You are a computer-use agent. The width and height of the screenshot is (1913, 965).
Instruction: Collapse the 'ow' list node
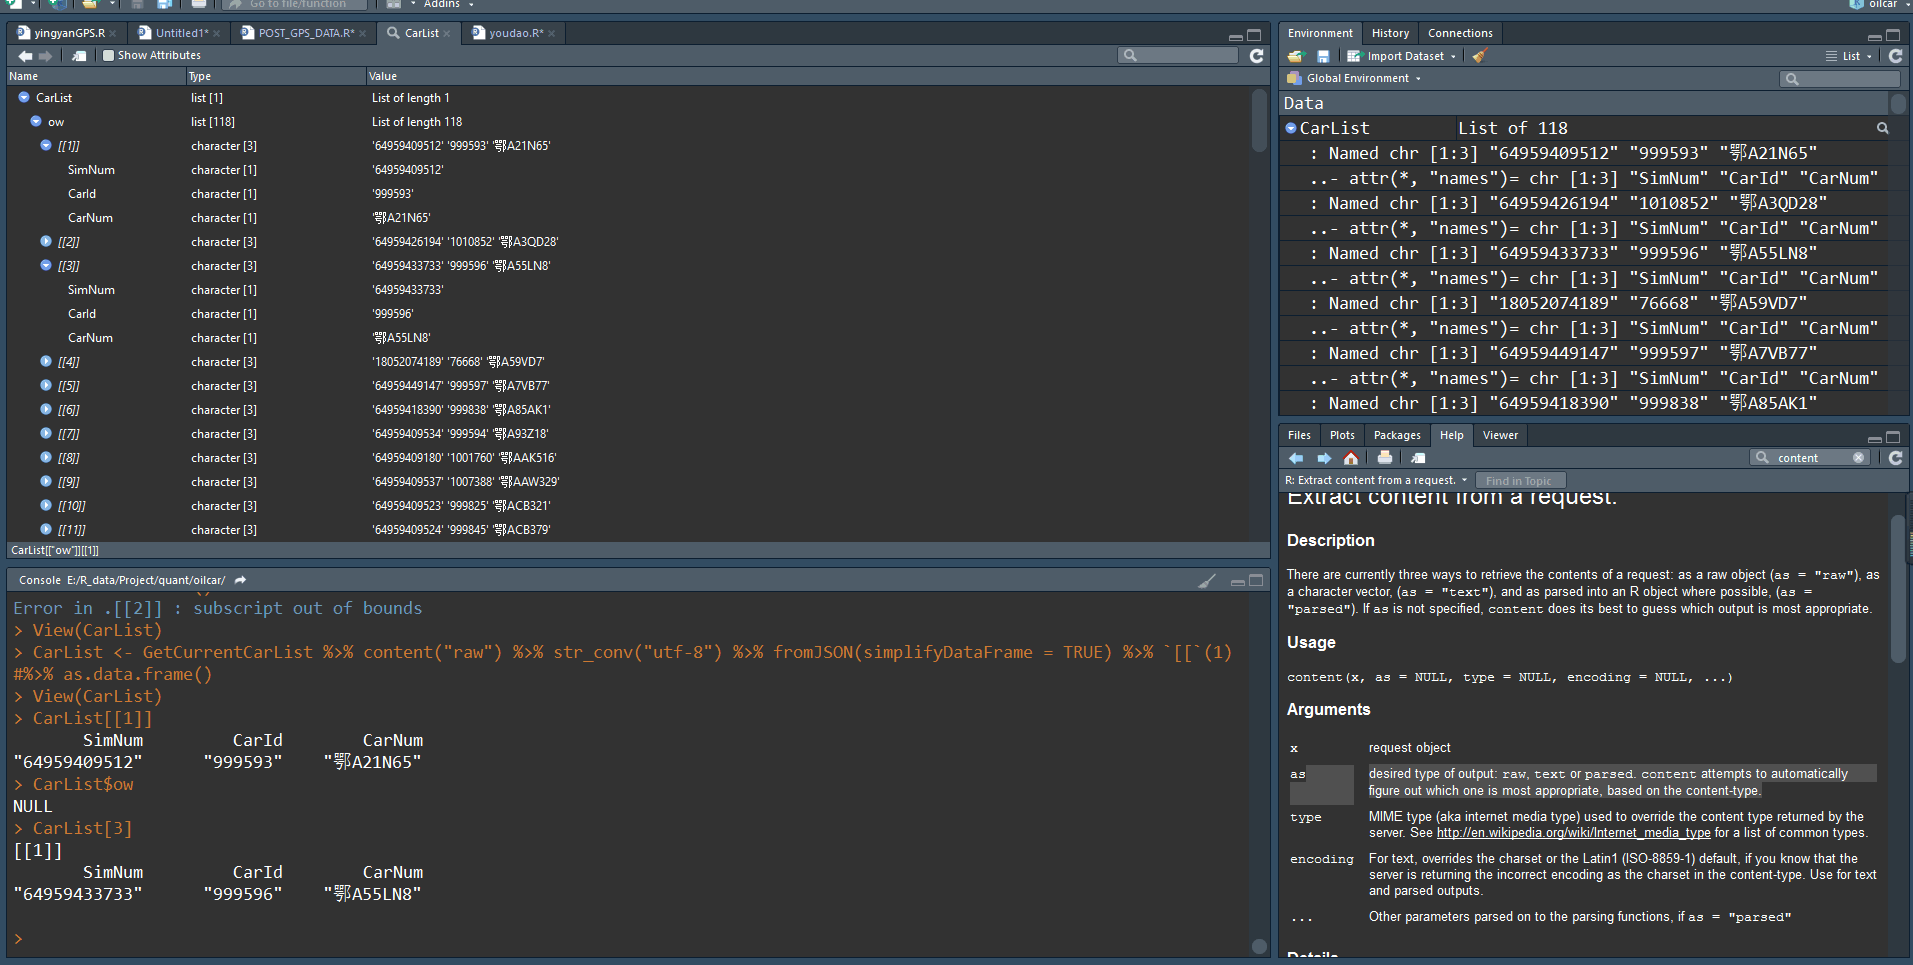tap(36, 122)
